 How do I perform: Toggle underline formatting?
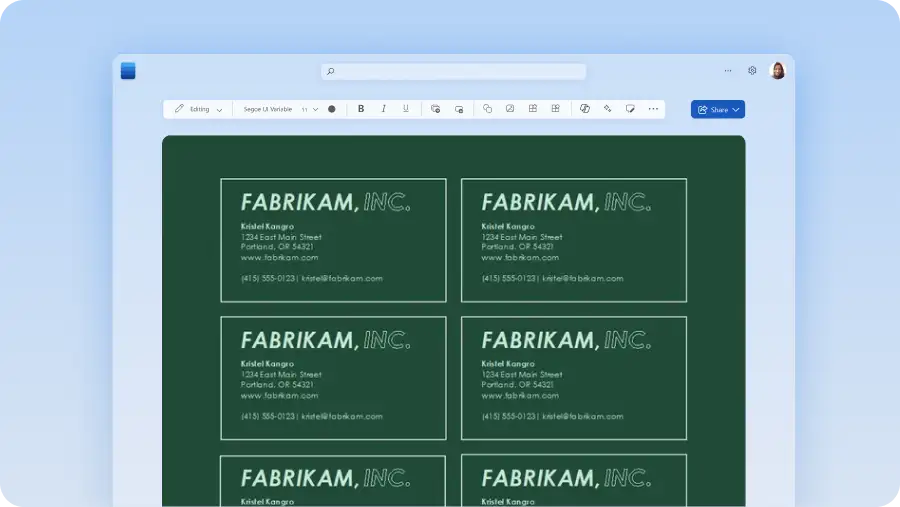click(x=405, y=109)
